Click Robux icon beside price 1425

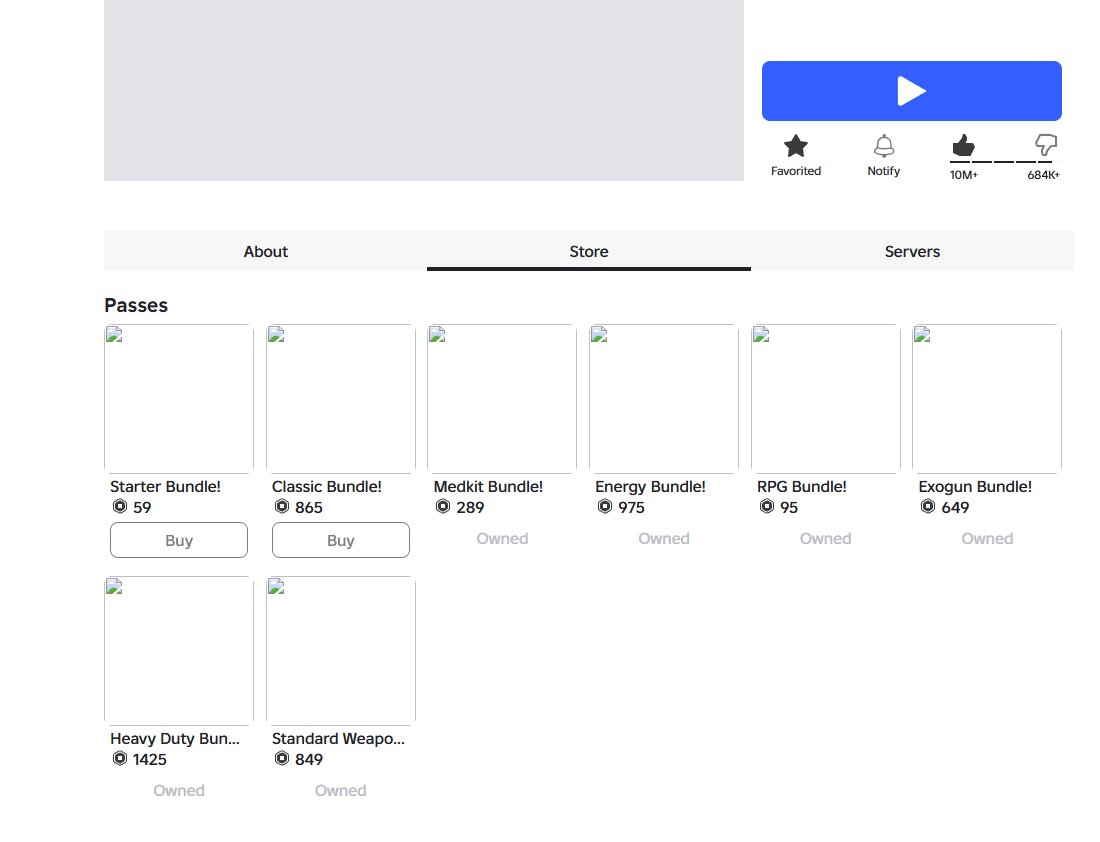(x=120, y=759)
